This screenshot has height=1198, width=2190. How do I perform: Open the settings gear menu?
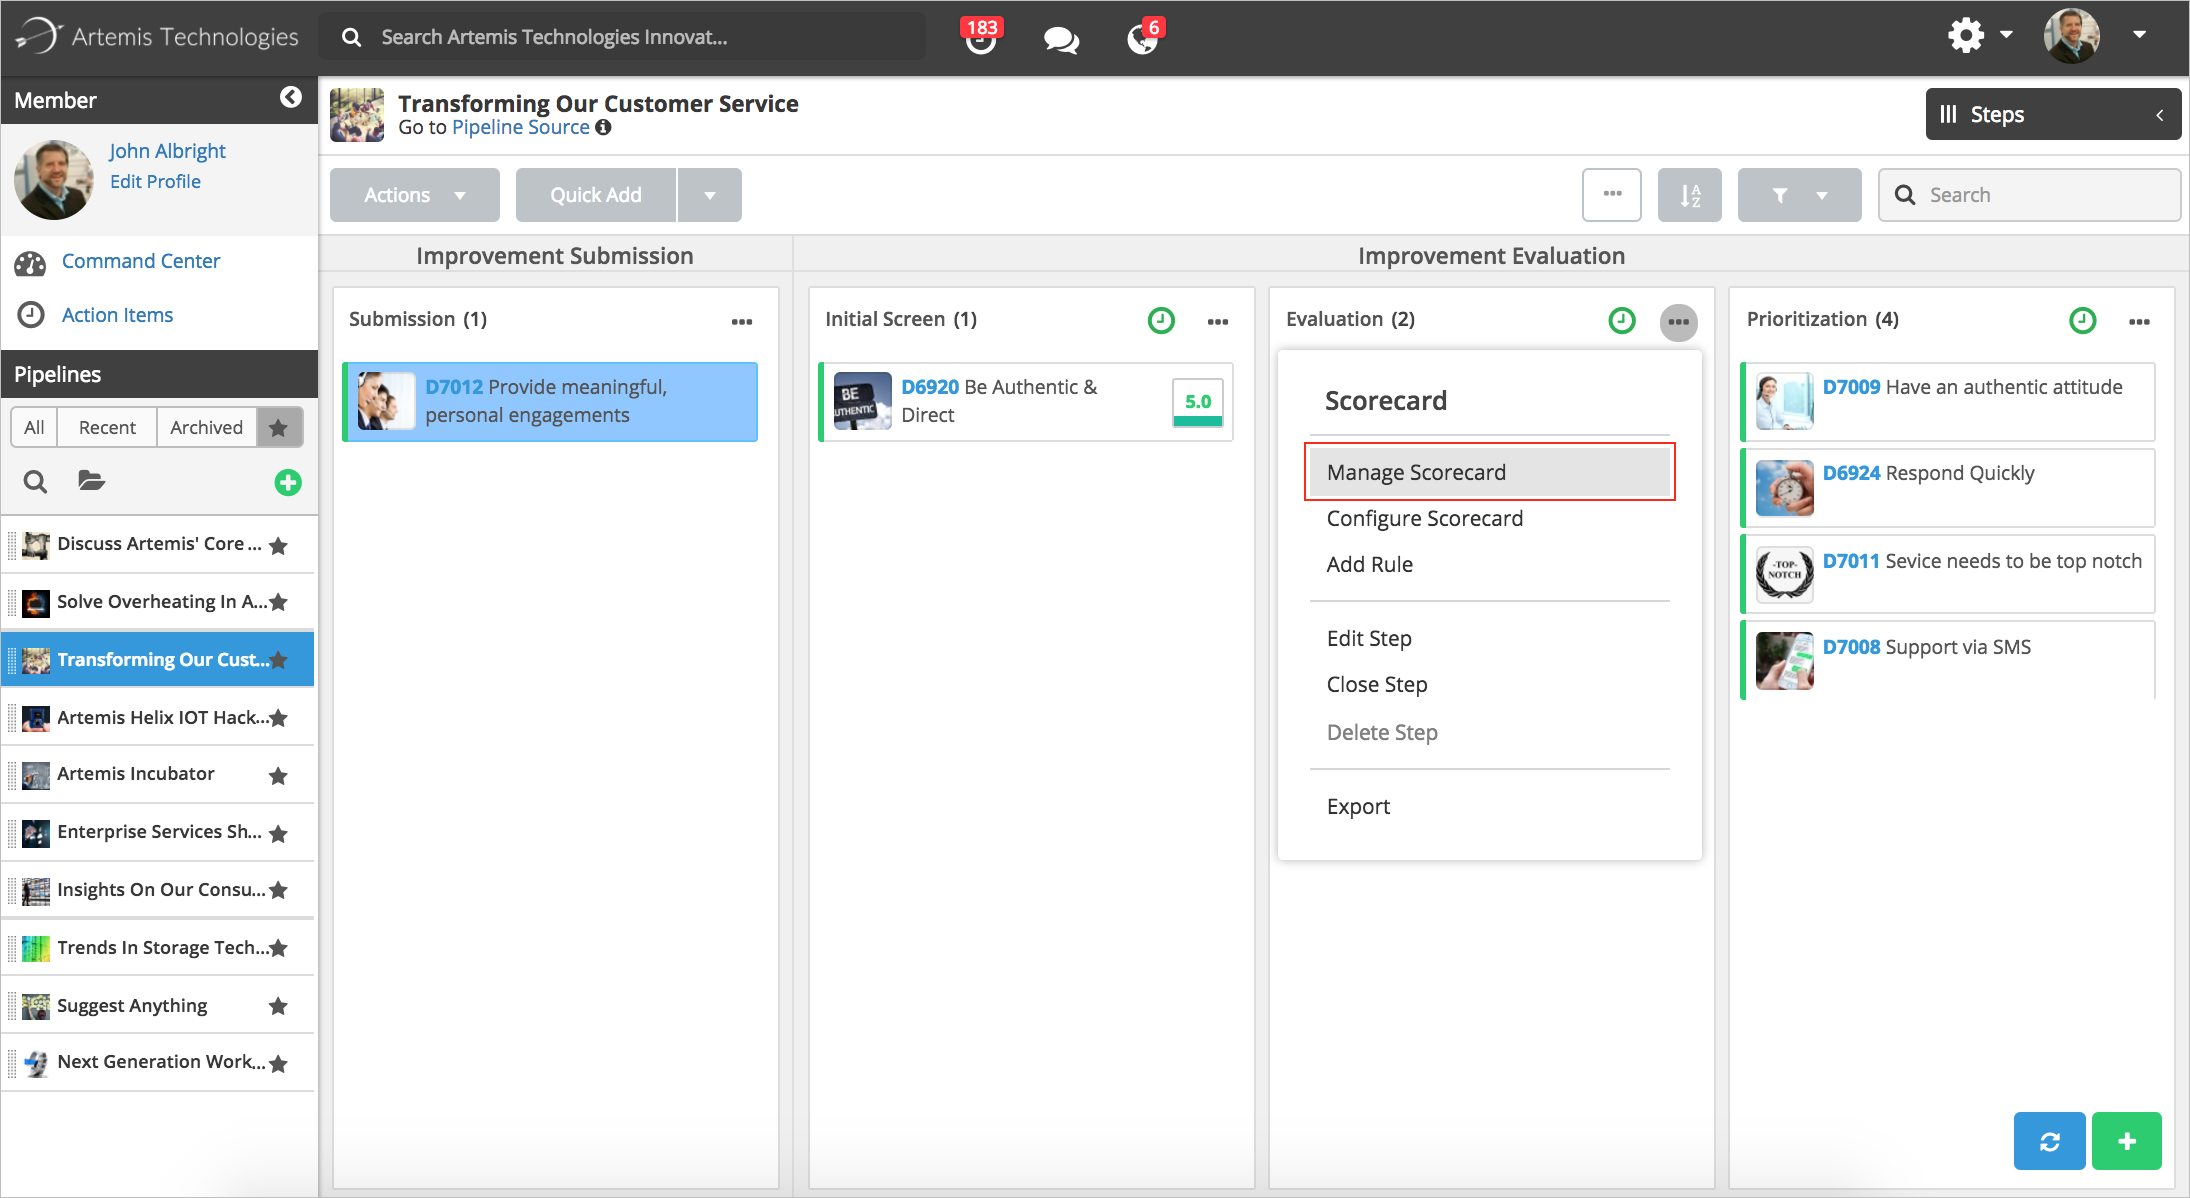coord(1966,35)
